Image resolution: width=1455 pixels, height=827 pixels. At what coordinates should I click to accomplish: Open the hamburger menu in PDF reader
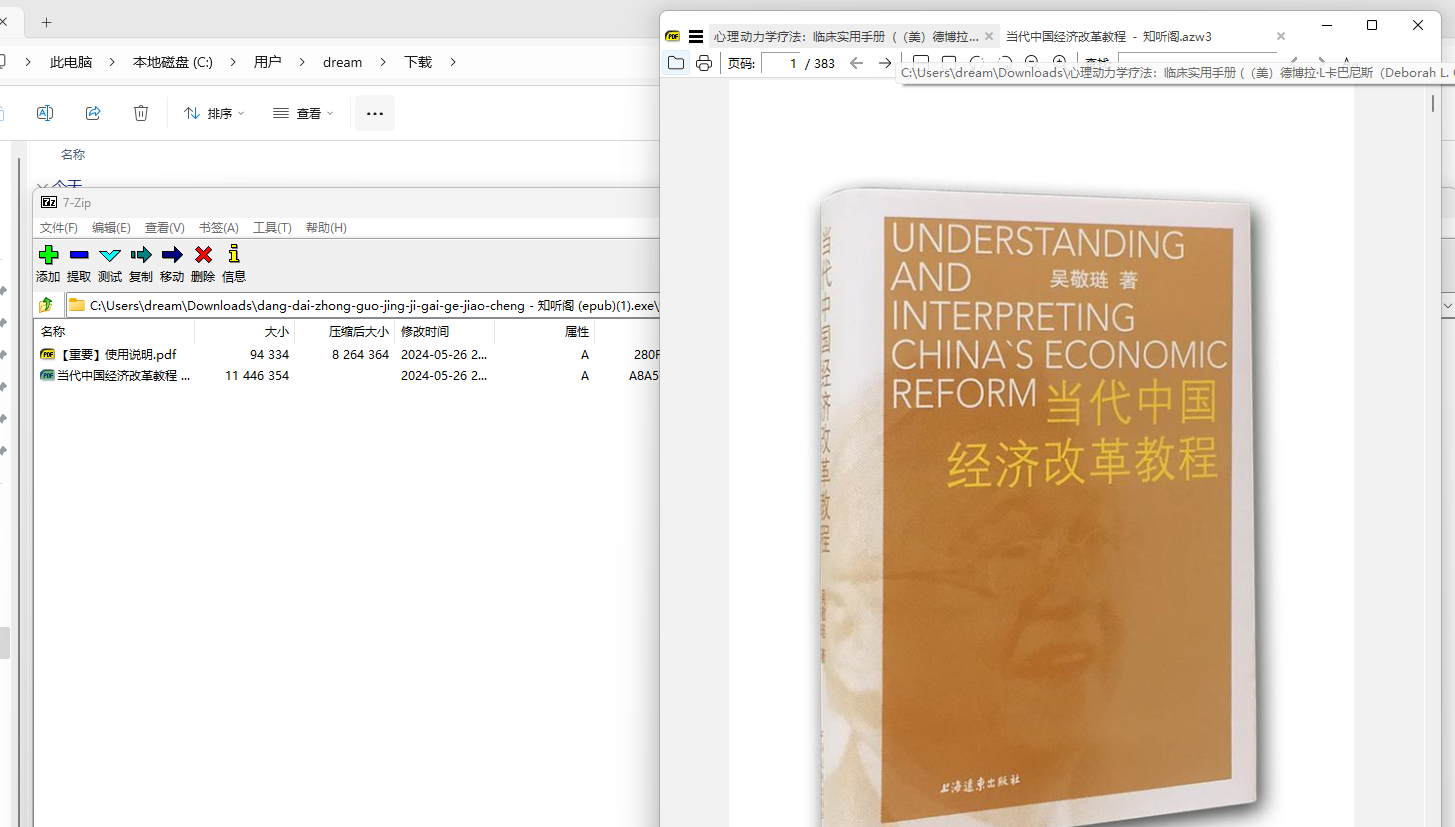tap(696, 36)
